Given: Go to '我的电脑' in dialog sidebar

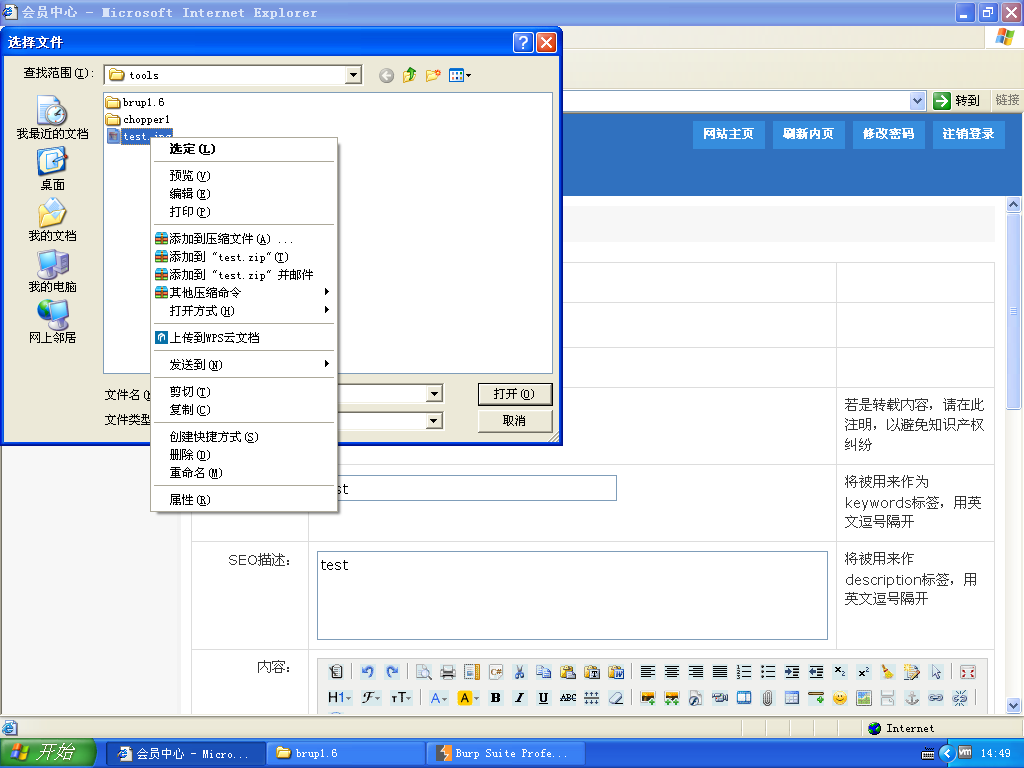Looking at the screenshot, I should (52, 271).
